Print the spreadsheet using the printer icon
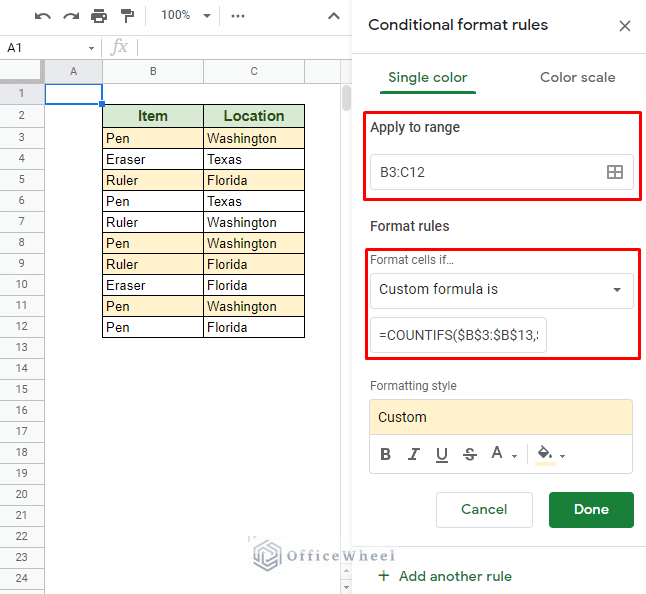This screenshot has height=594, width=646. [x=98, y=16]
